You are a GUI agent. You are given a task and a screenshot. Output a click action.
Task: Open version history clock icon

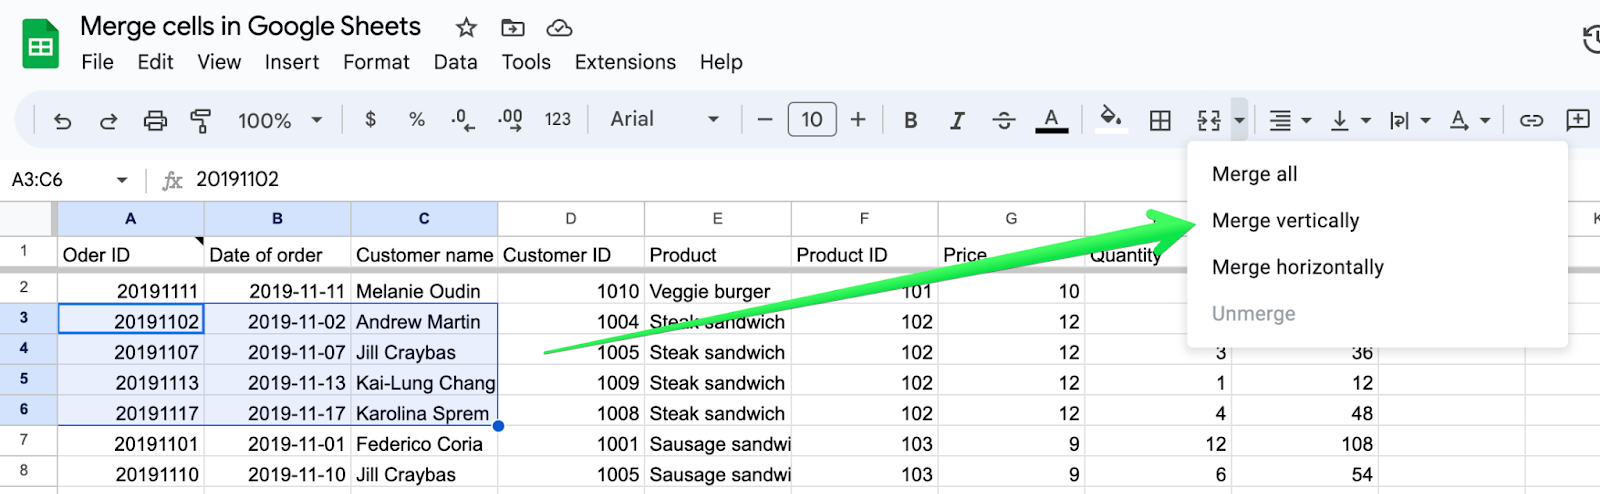coord(1591,40)
